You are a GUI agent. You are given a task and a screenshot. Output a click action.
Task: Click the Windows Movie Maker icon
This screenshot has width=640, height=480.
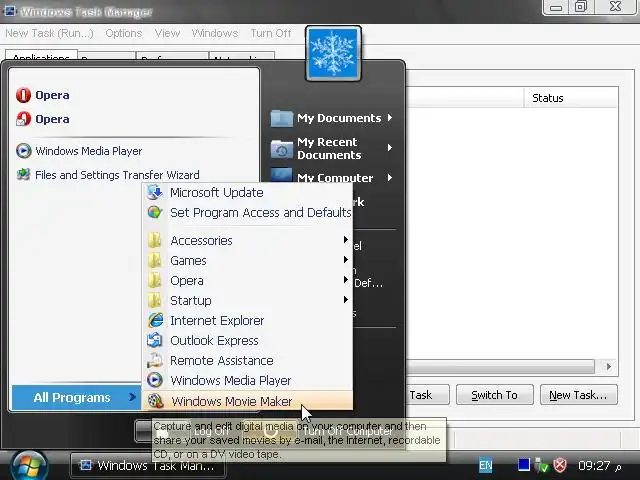click(x=156, y=401)
